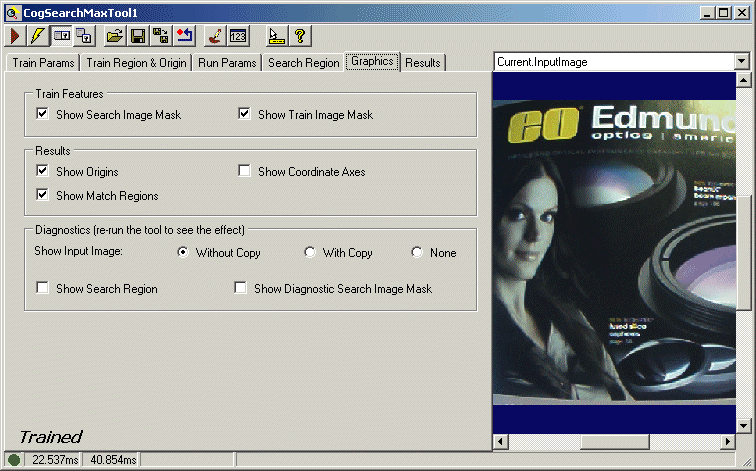Select the Without Copy radio button
756x471 pixels.
(183, 252)
